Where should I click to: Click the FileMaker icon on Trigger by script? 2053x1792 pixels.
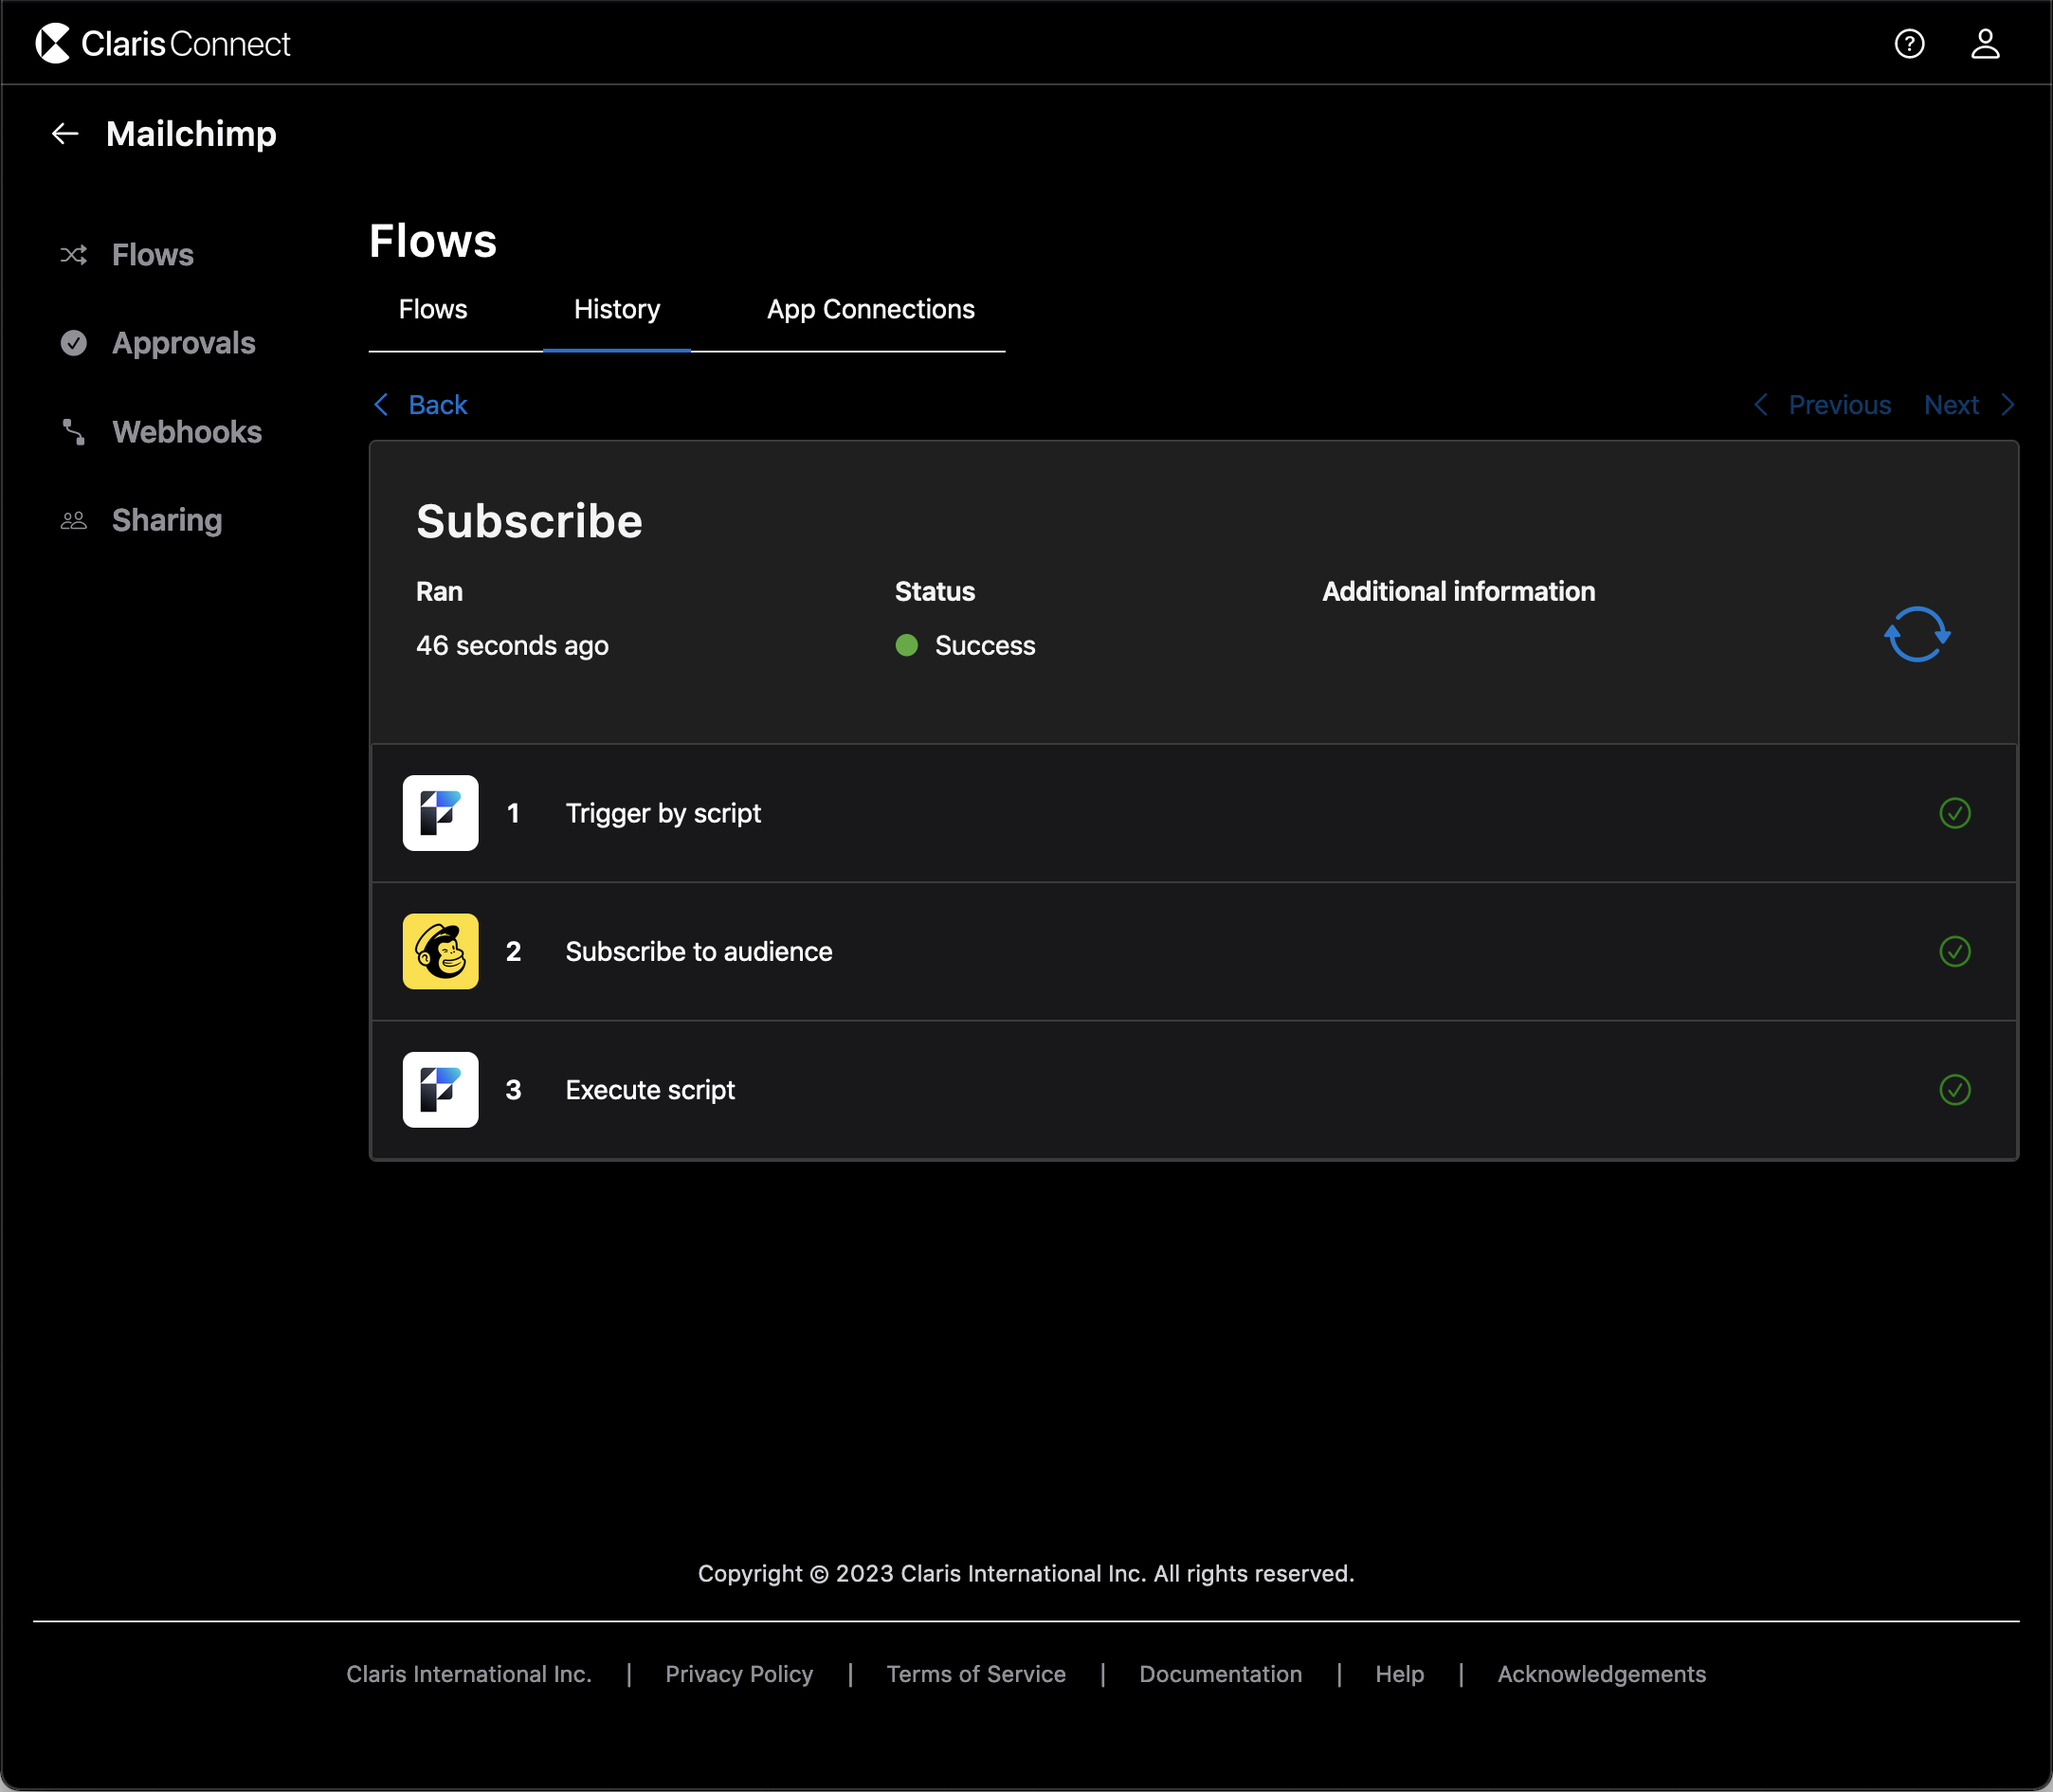tap(440, 813)
